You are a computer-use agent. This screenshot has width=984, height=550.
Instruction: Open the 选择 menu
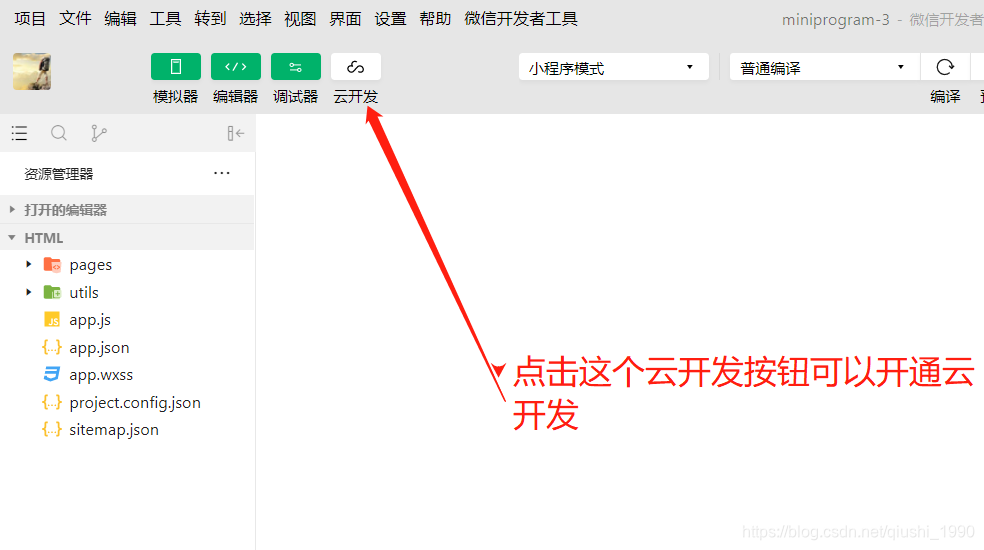click(x=255, y=19)
